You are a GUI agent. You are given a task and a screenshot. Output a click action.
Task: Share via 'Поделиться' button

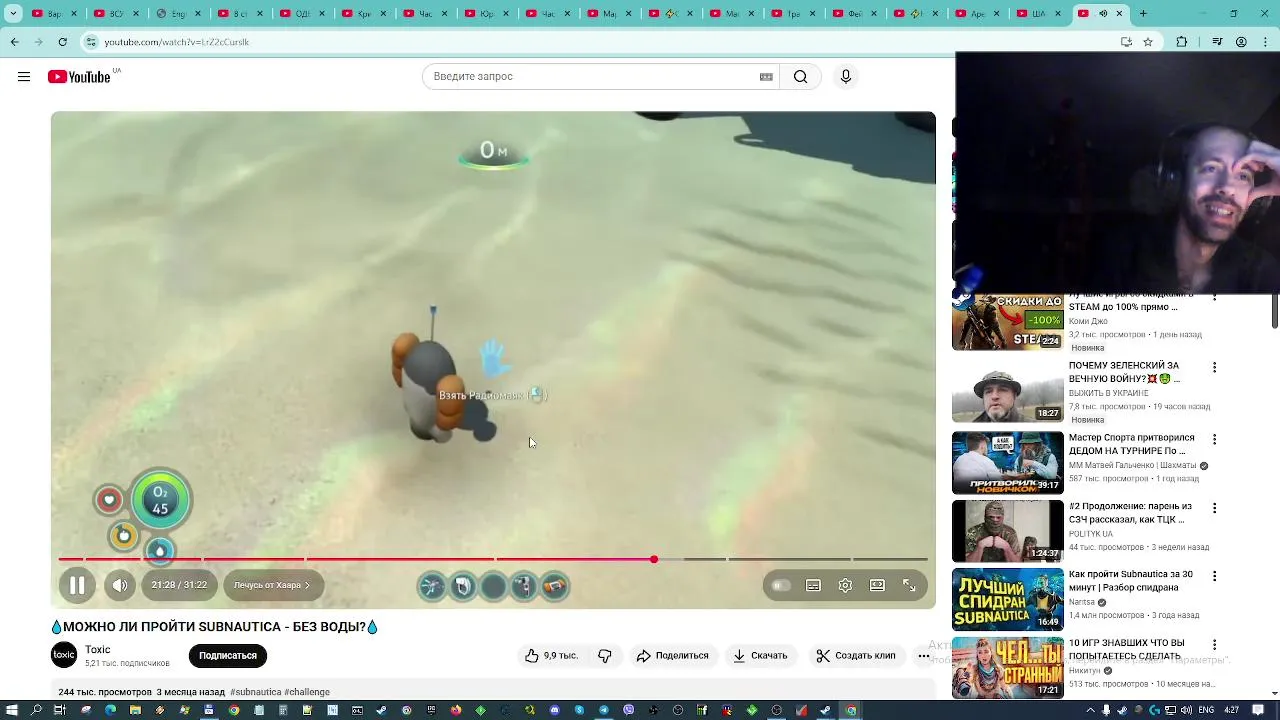coord(672,656)
